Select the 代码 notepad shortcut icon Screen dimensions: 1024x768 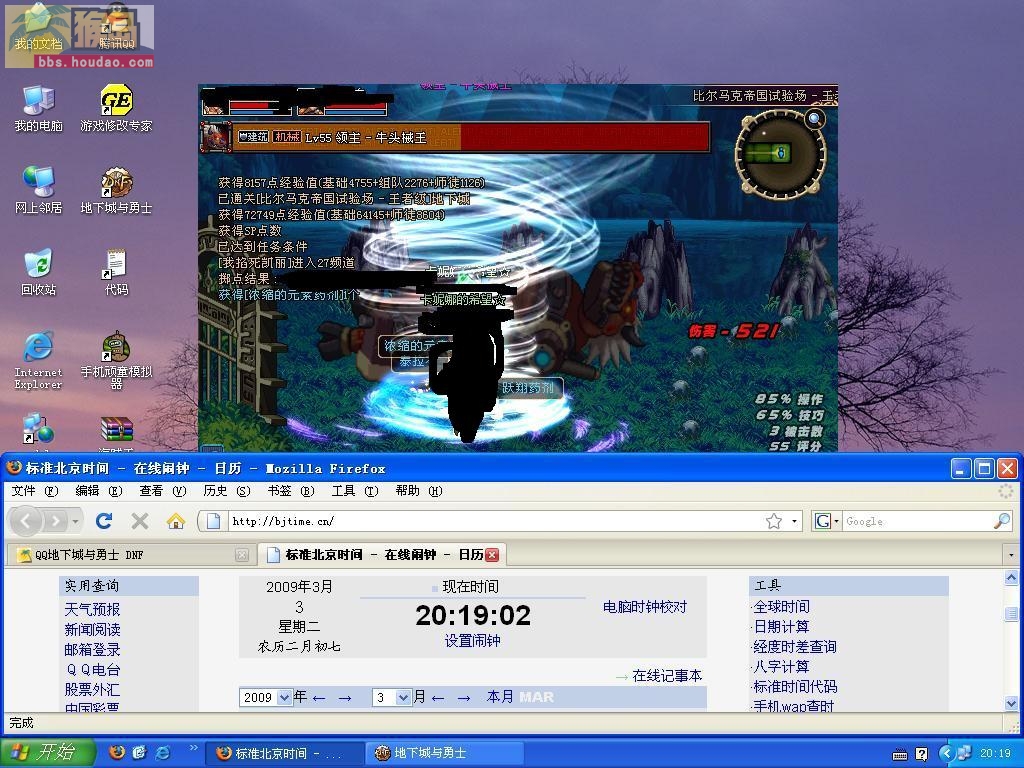[116, 272]
